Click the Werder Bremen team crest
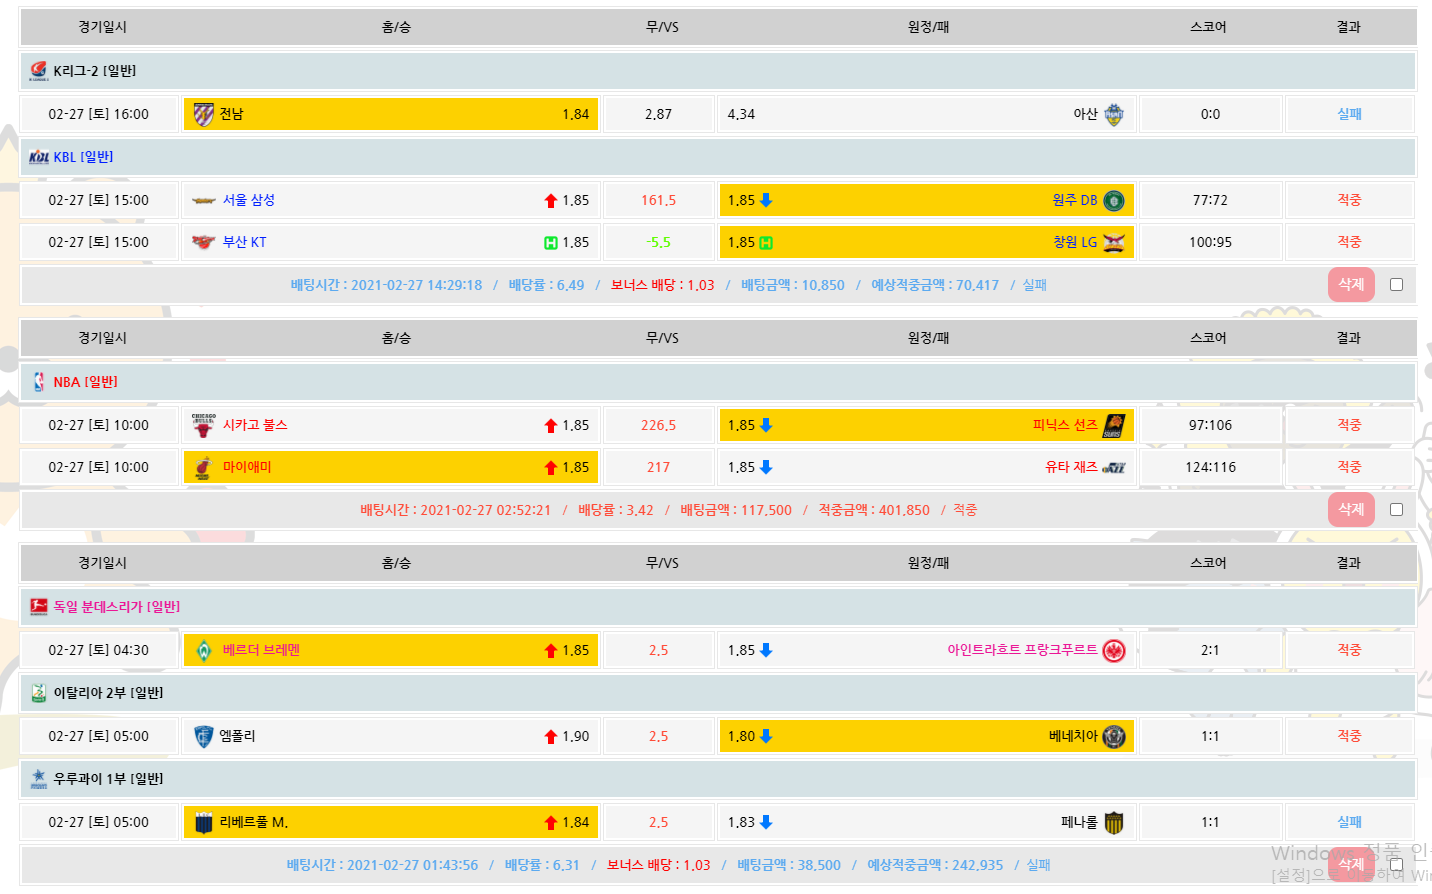This screenshot has height=894, width=1432. point(203,650)
